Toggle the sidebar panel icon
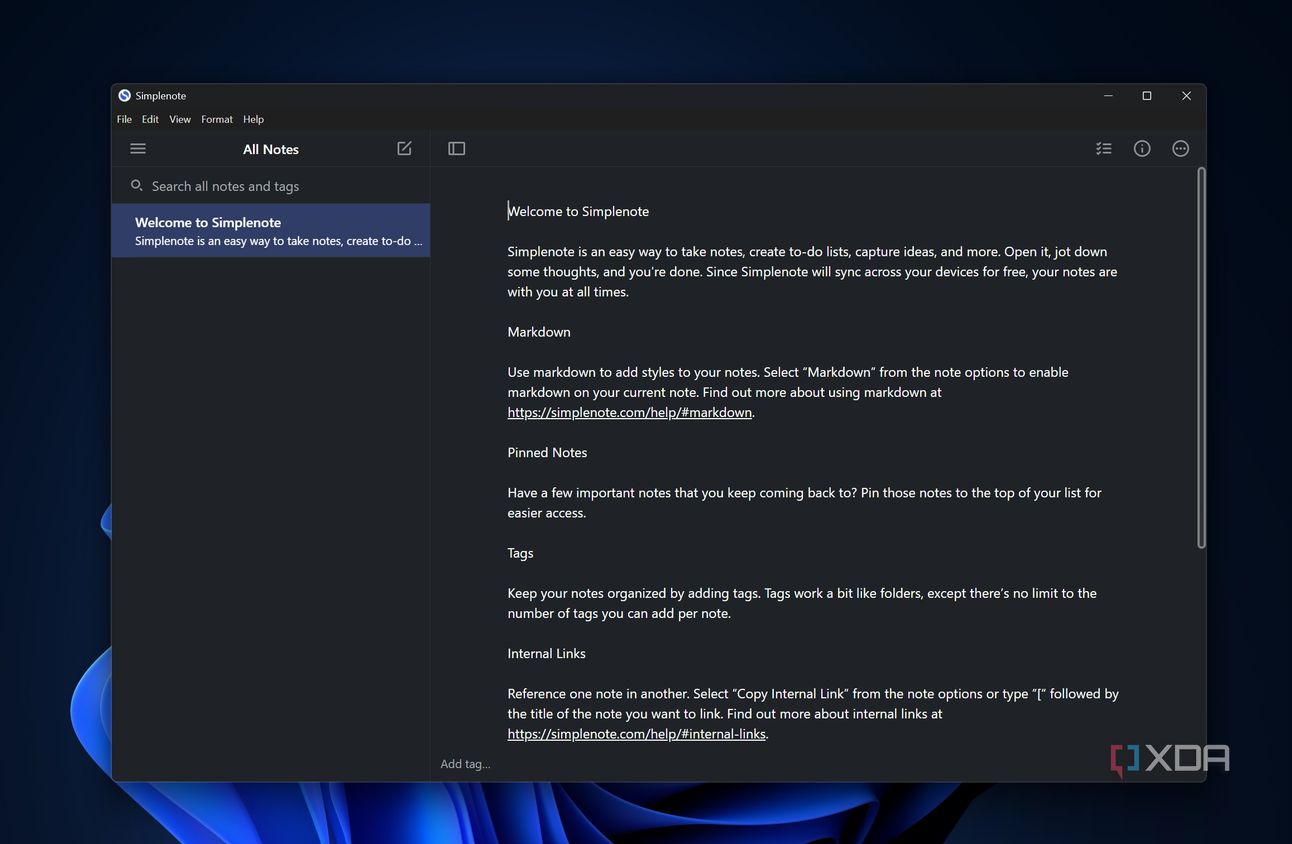 pos(456,148)
